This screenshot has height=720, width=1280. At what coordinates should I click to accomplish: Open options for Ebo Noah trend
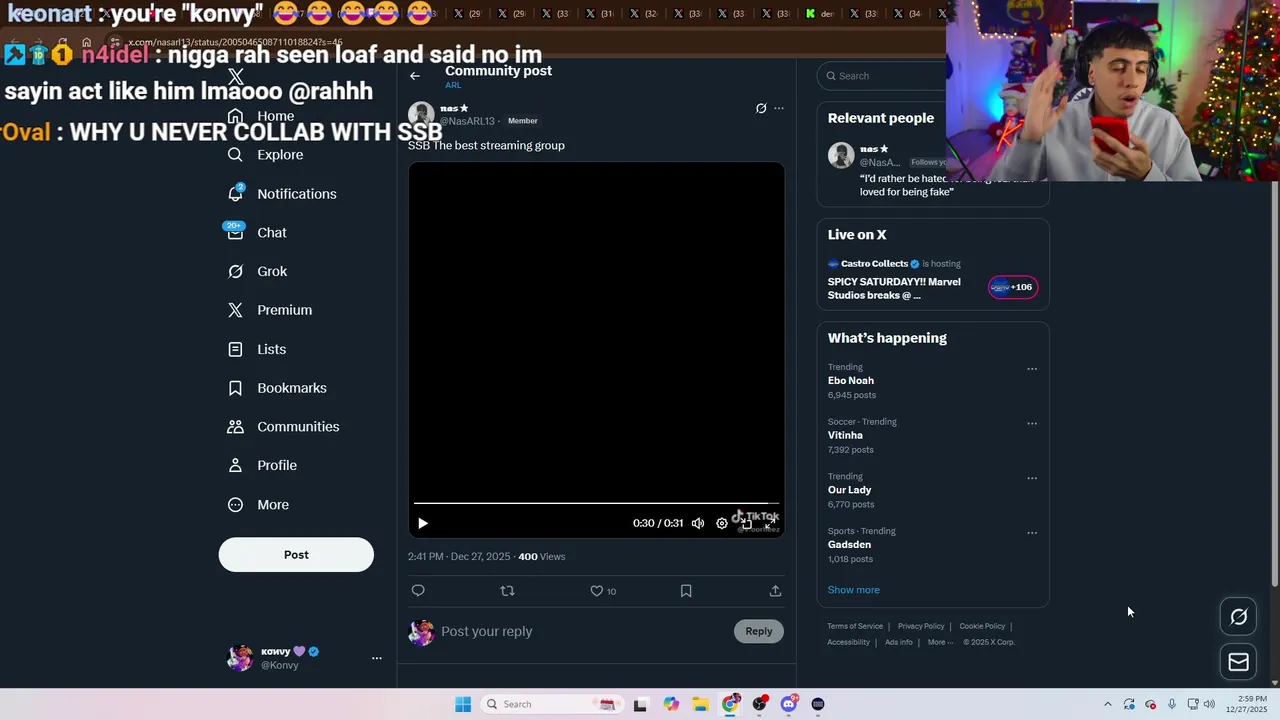coord(1032,369)
